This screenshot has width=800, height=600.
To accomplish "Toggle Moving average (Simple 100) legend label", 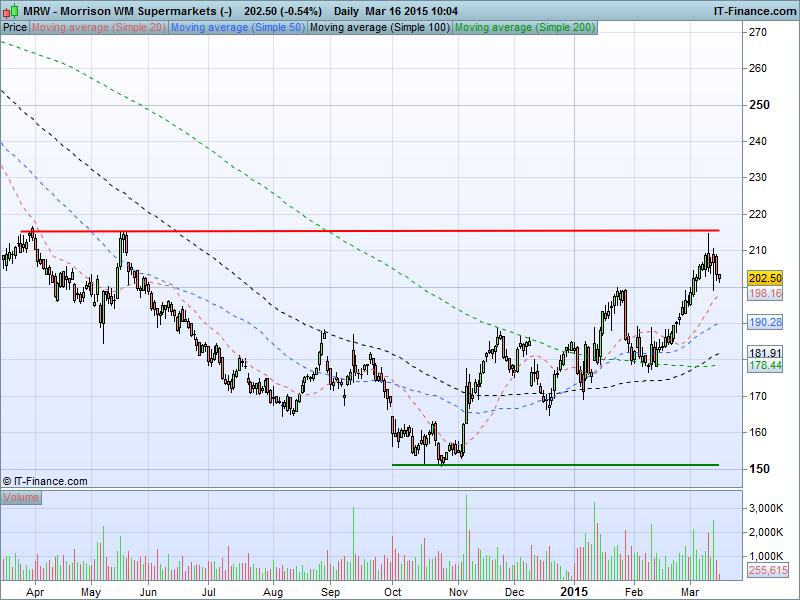I will tap(379, 28).
